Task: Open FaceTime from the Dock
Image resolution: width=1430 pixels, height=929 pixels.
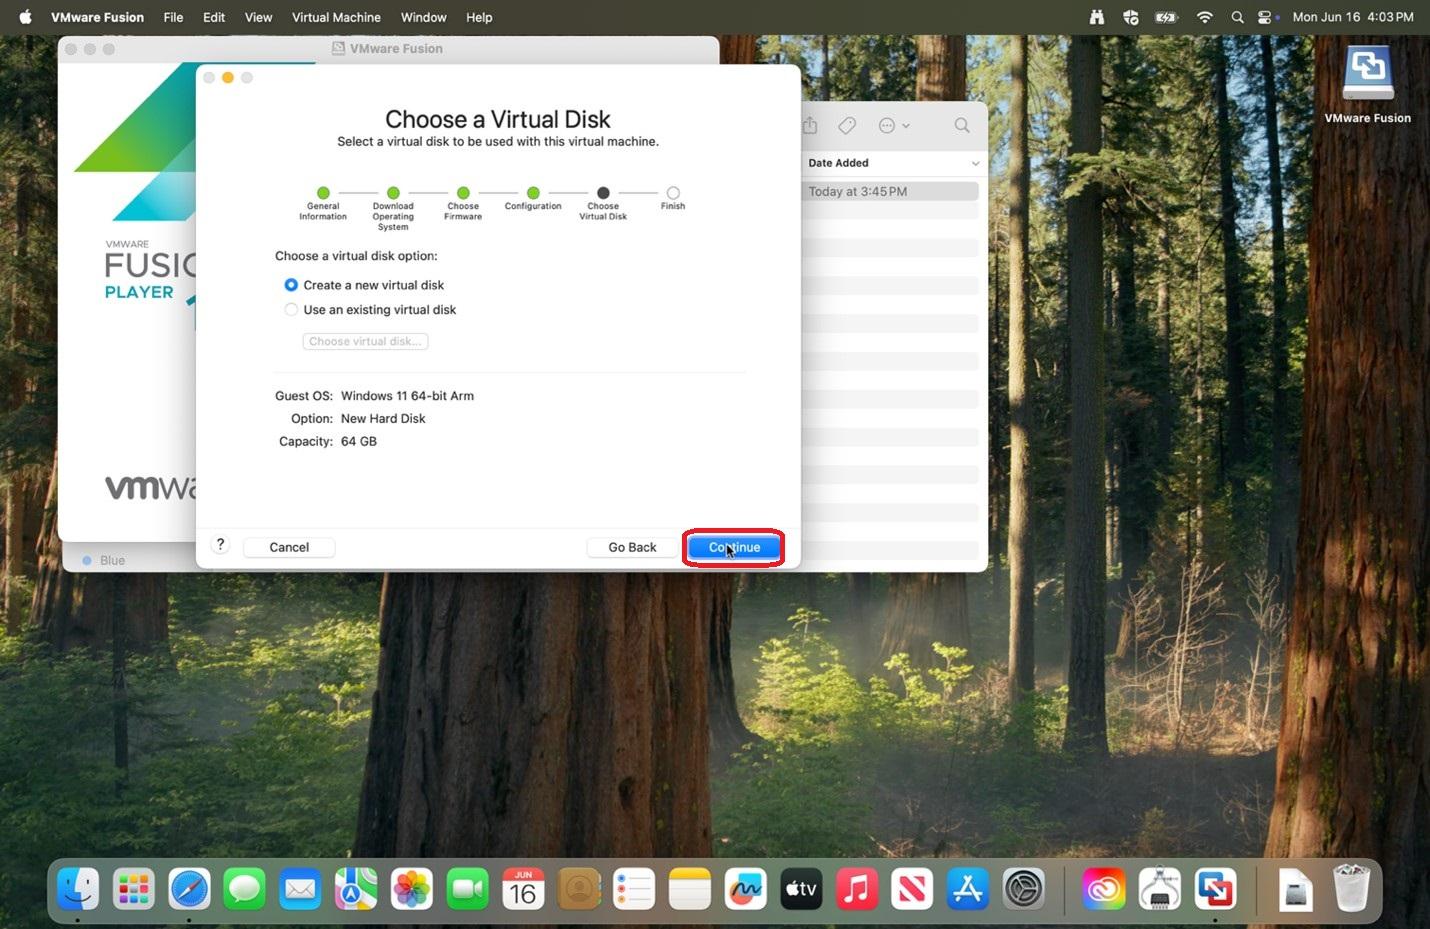Action: tap(466, 888)
